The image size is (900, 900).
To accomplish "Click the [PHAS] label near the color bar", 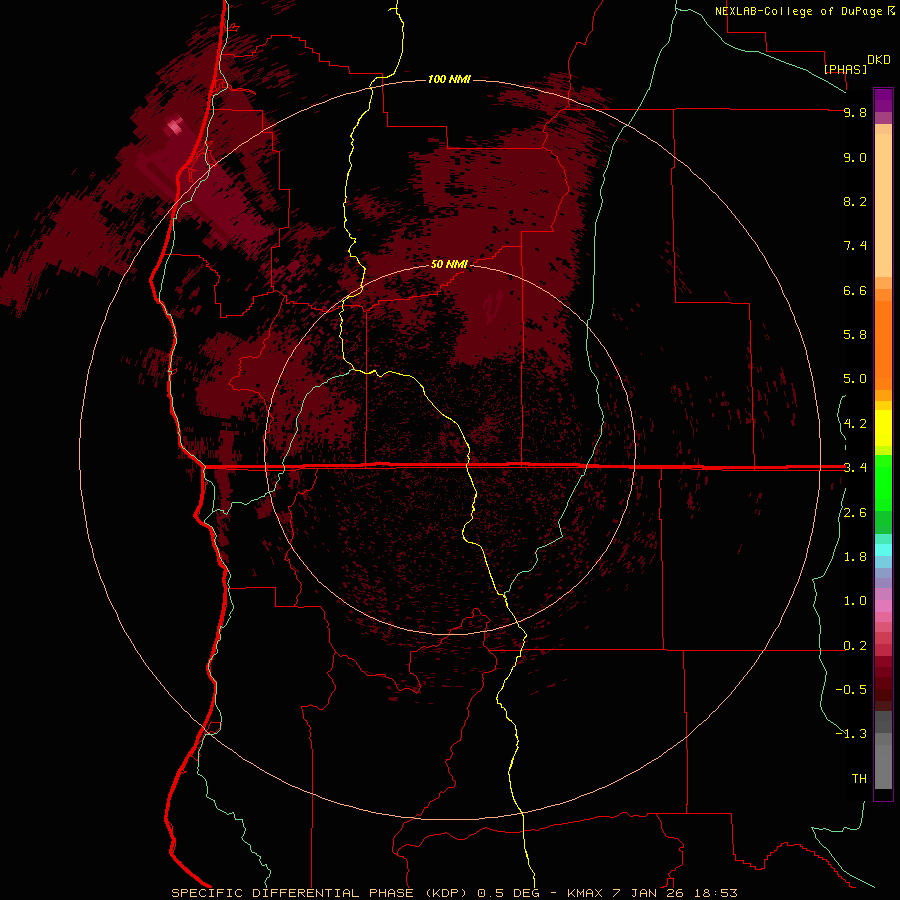I will (845, 69).
